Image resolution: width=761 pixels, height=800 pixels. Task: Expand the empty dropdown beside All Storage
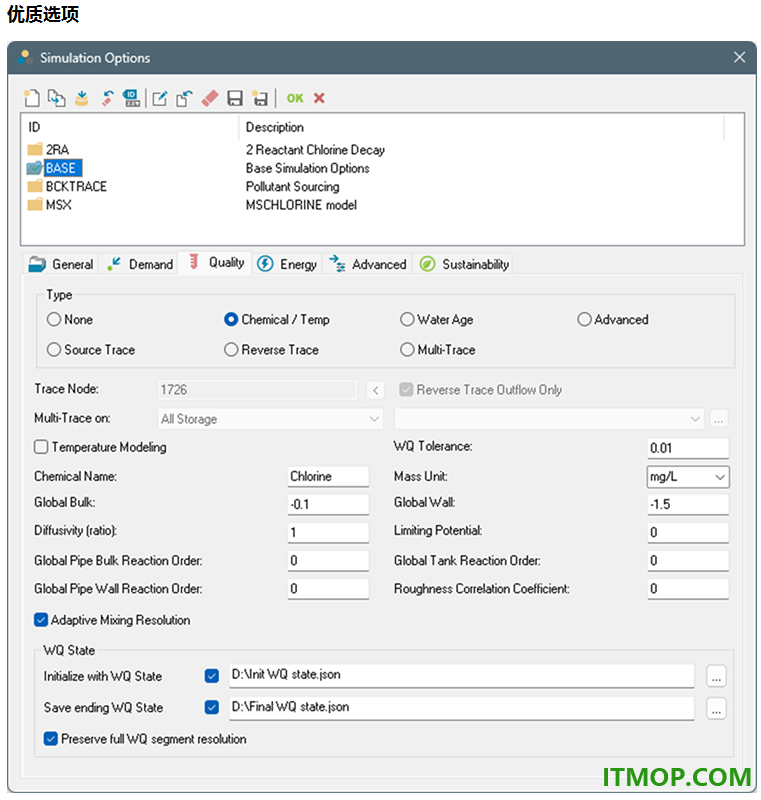coord(549,419)
